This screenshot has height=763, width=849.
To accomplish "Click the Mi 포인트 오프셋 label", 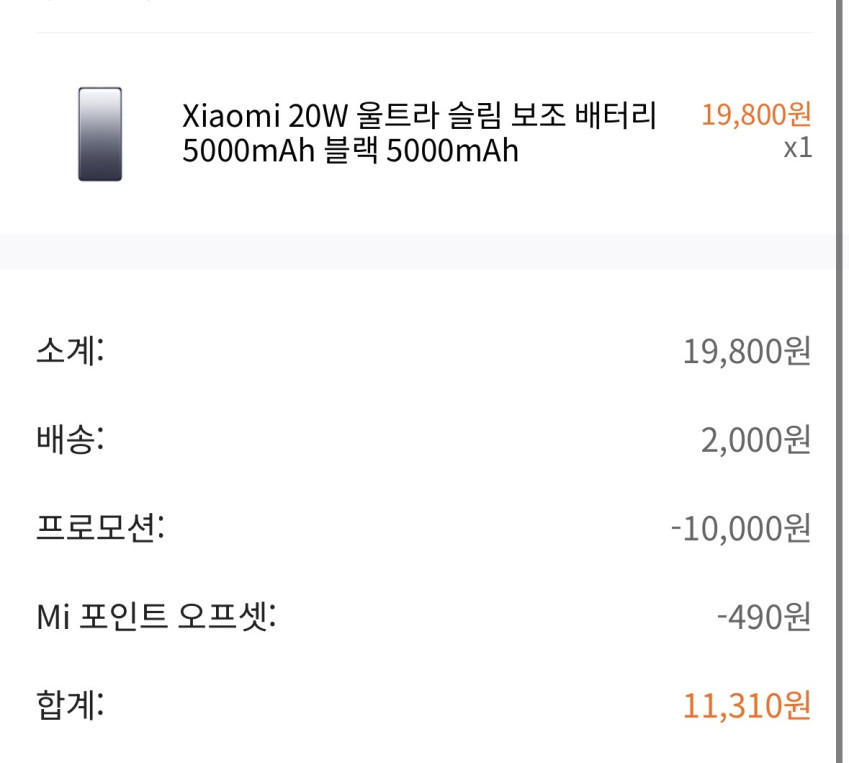I will (x=155, y=616).
